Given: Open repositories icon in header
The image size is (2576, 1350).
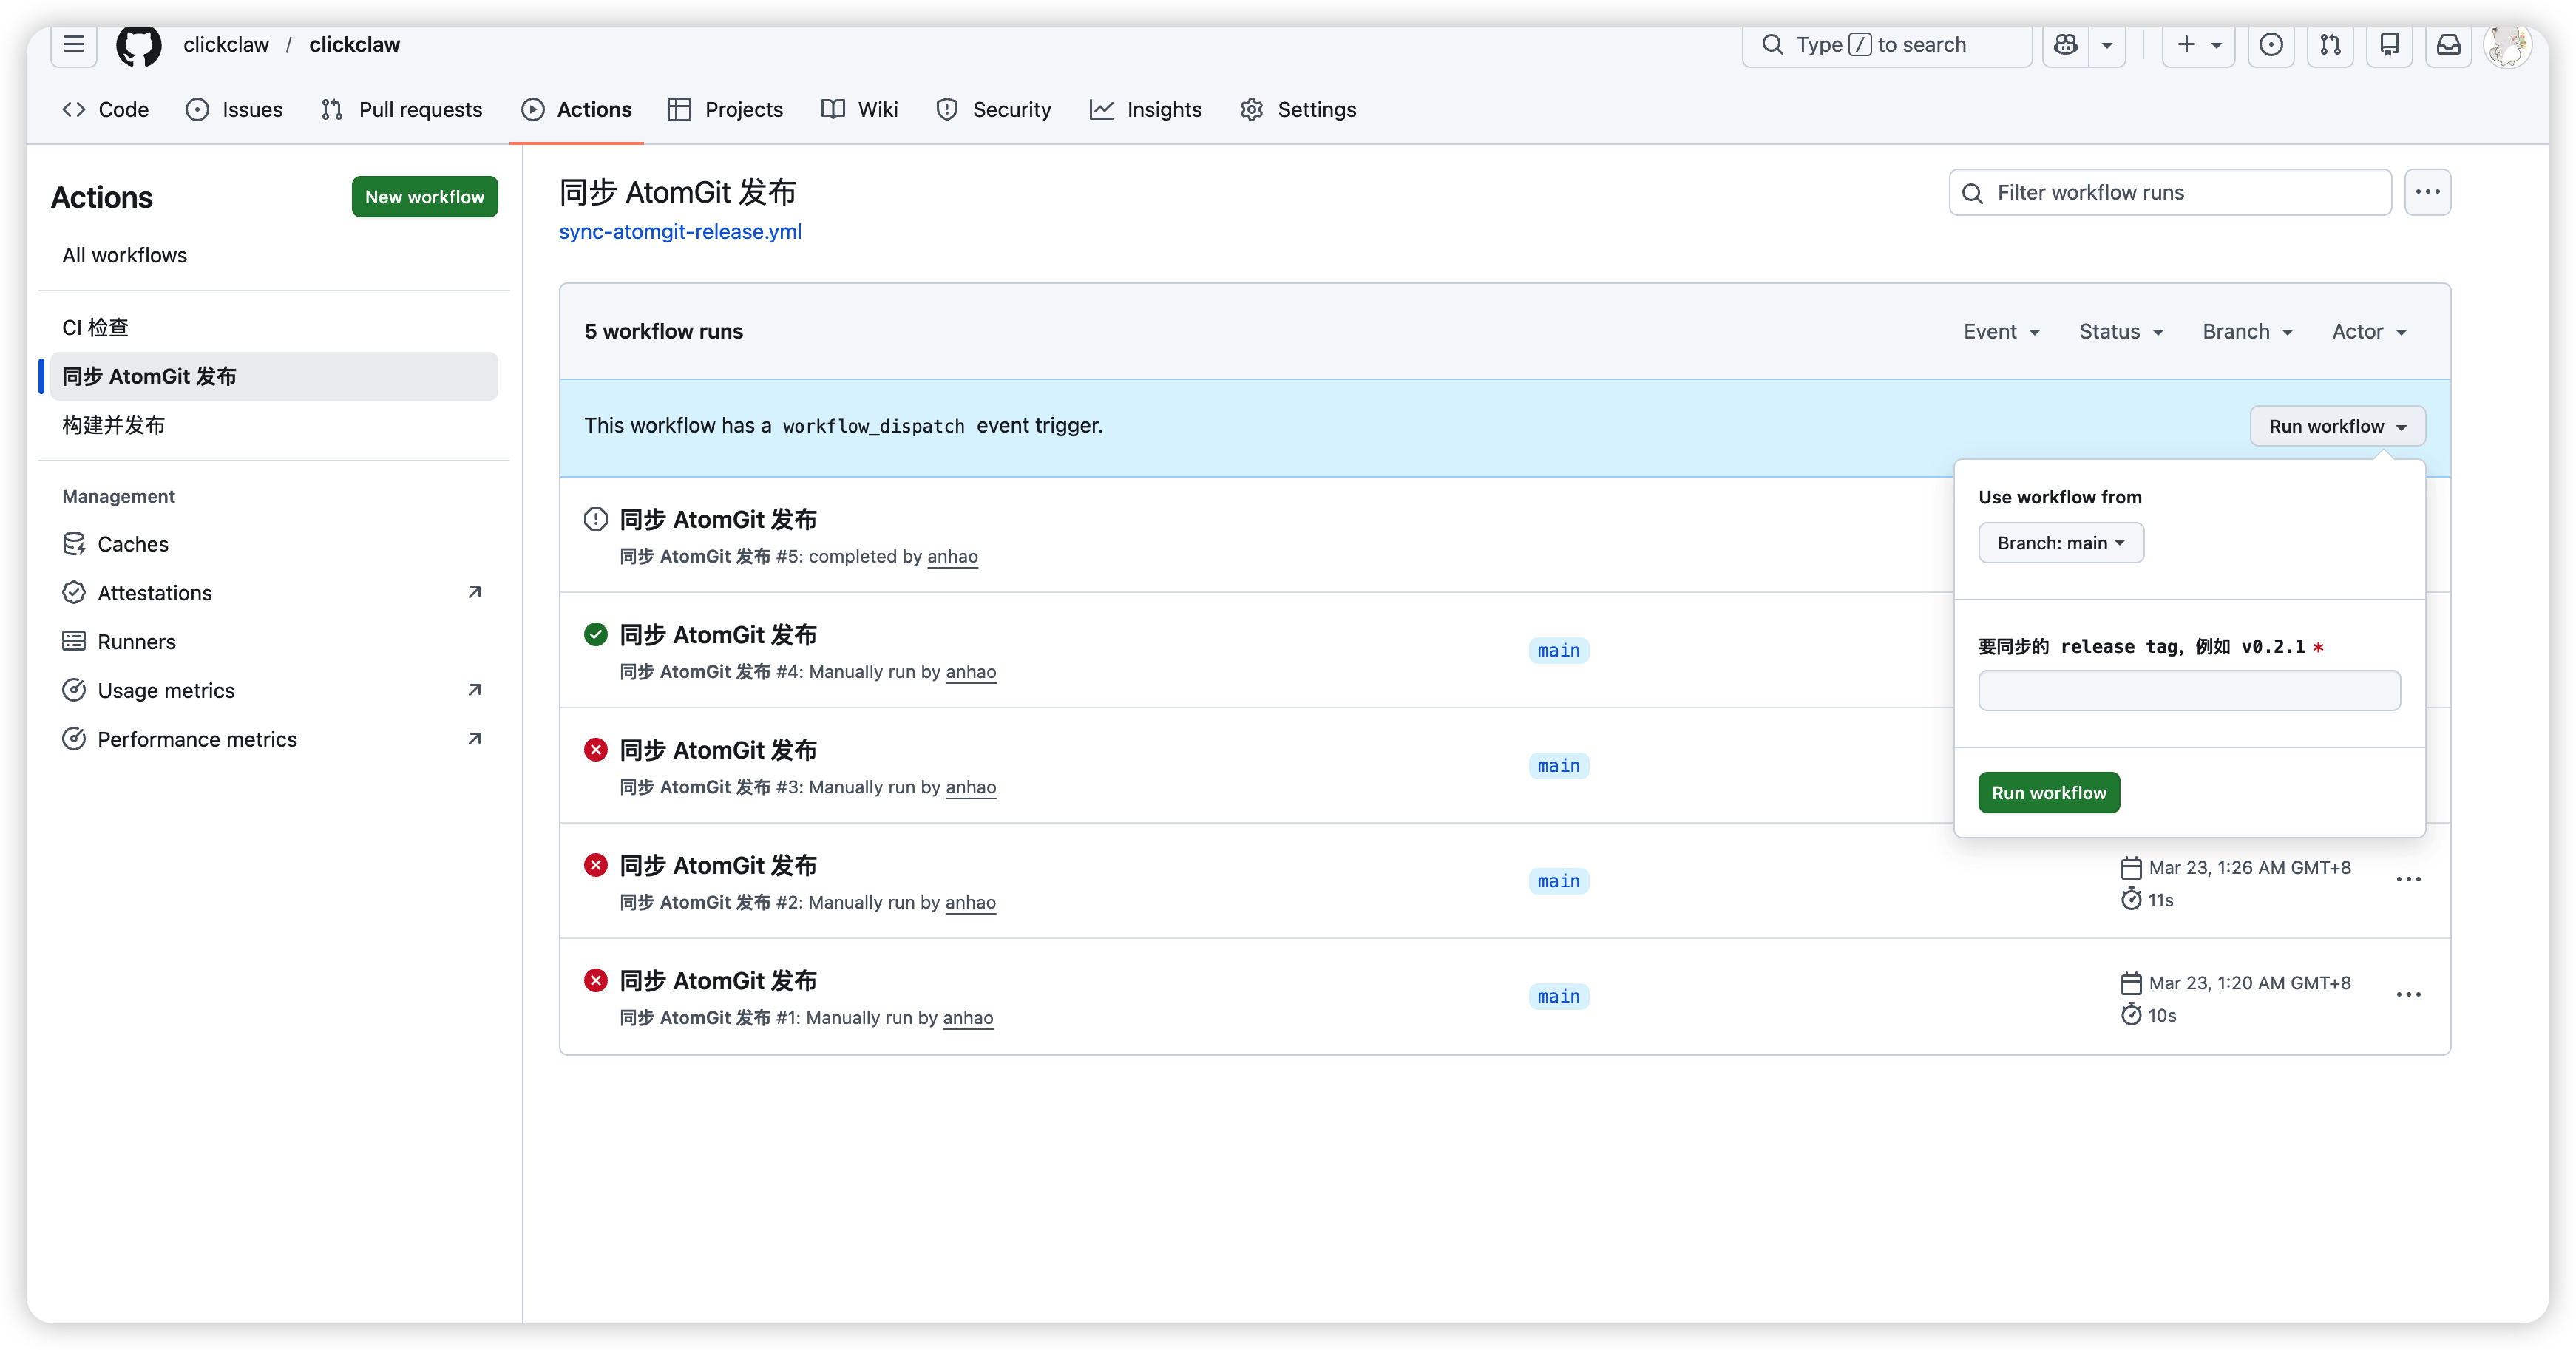Looking at the screenshot, I should 2389,45.
